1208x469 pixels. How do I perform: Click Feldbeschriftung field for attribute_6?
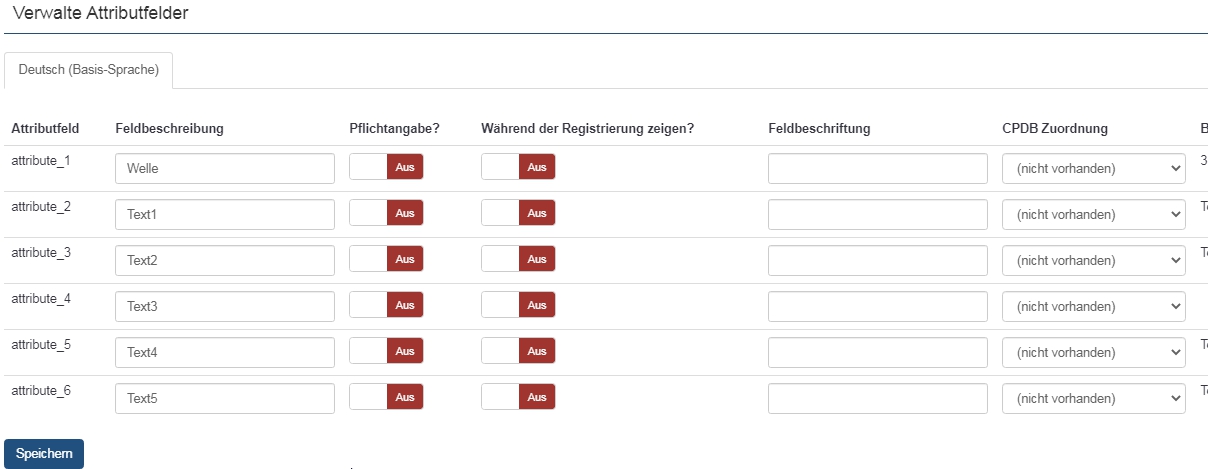tap(877, 398)
